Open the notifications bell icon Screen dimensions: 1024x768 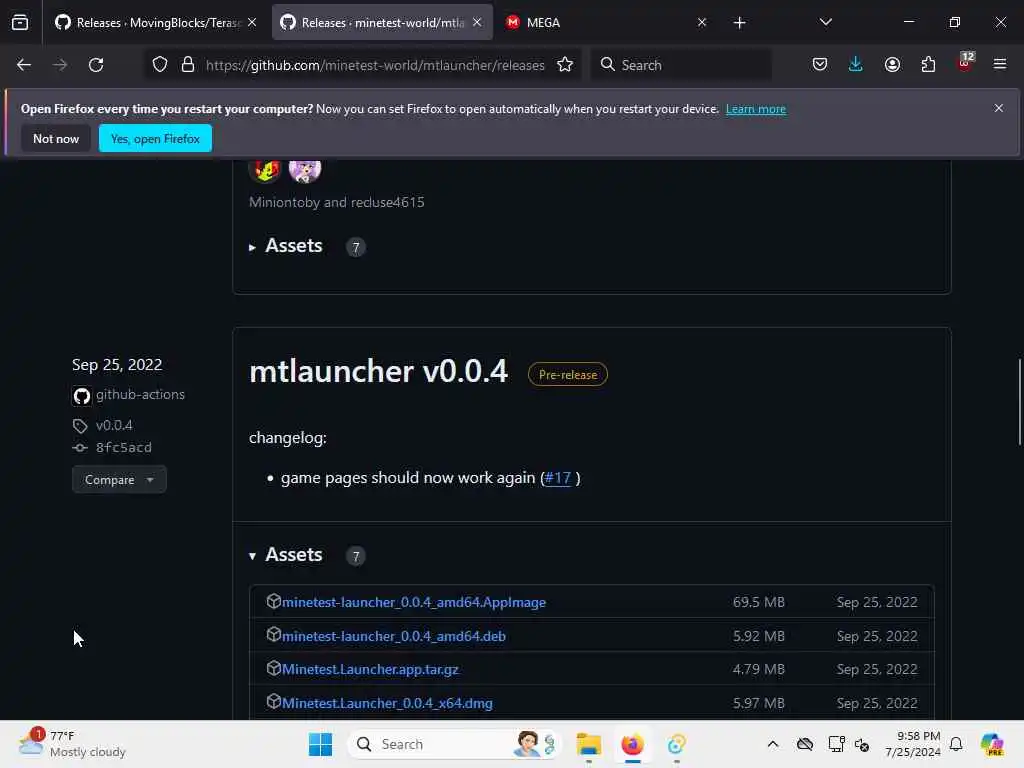(956, 744)
